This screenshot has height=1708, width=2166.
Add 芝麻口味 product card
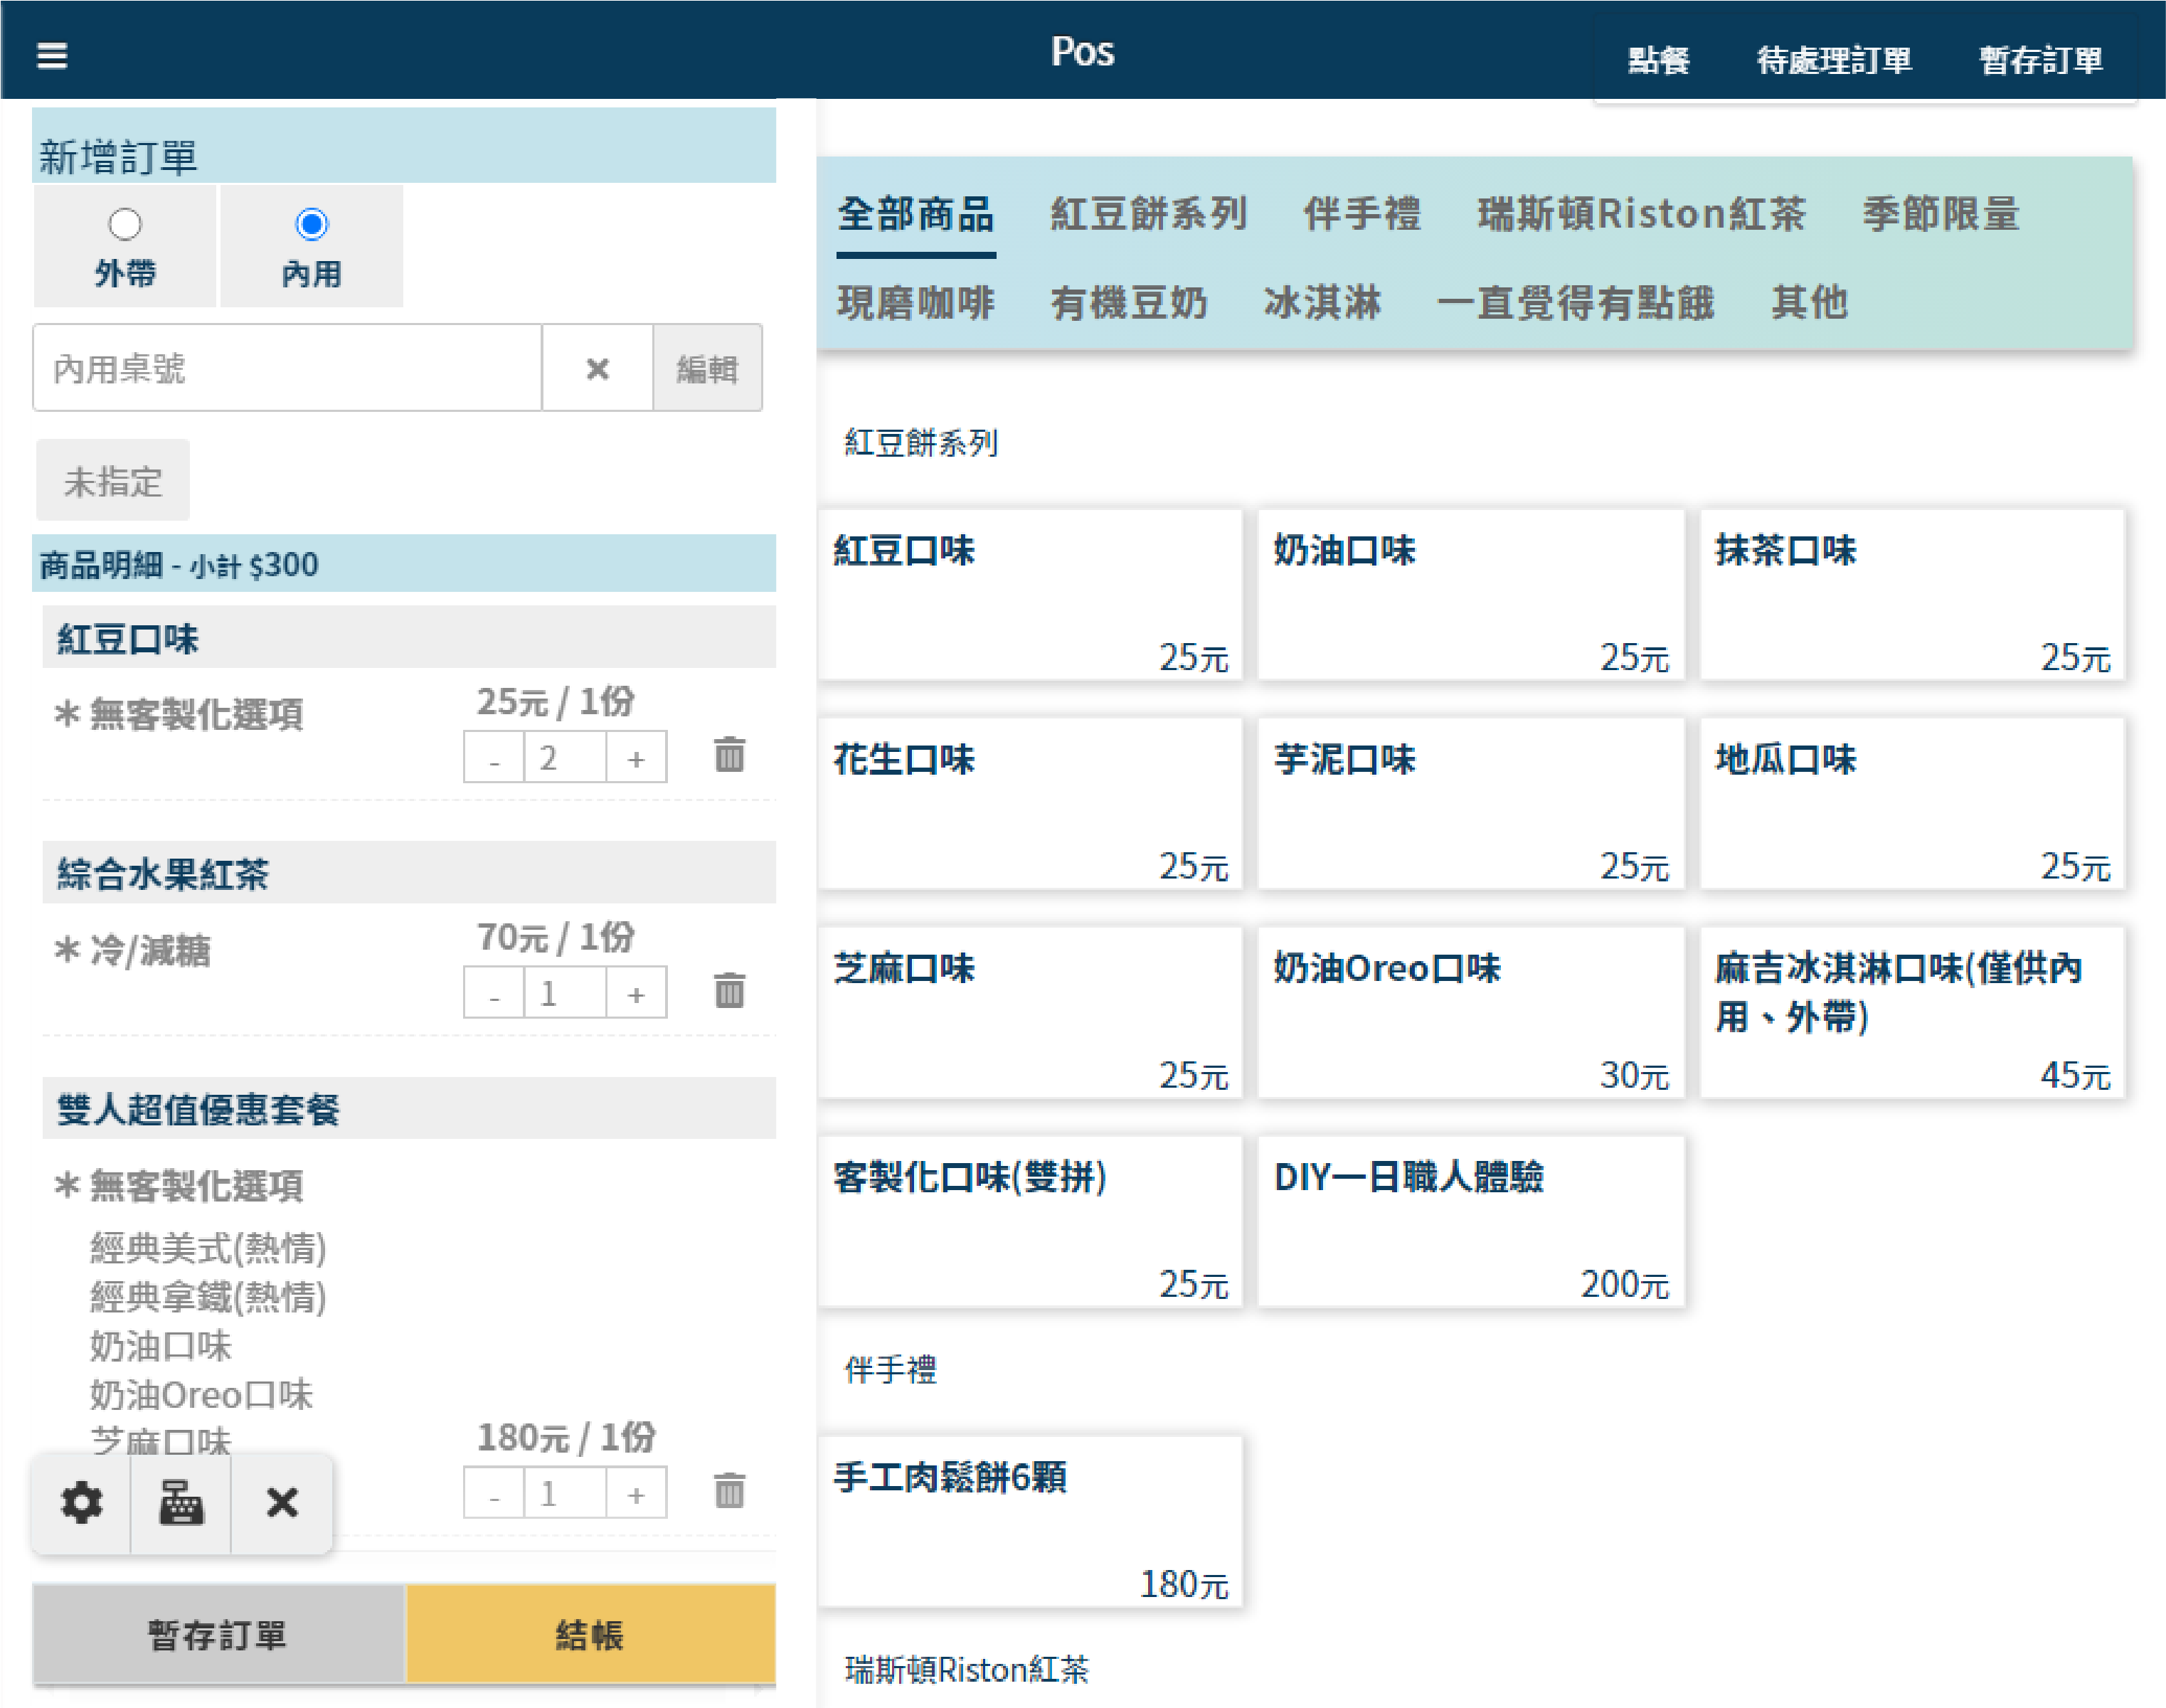click(1030, 1013)
